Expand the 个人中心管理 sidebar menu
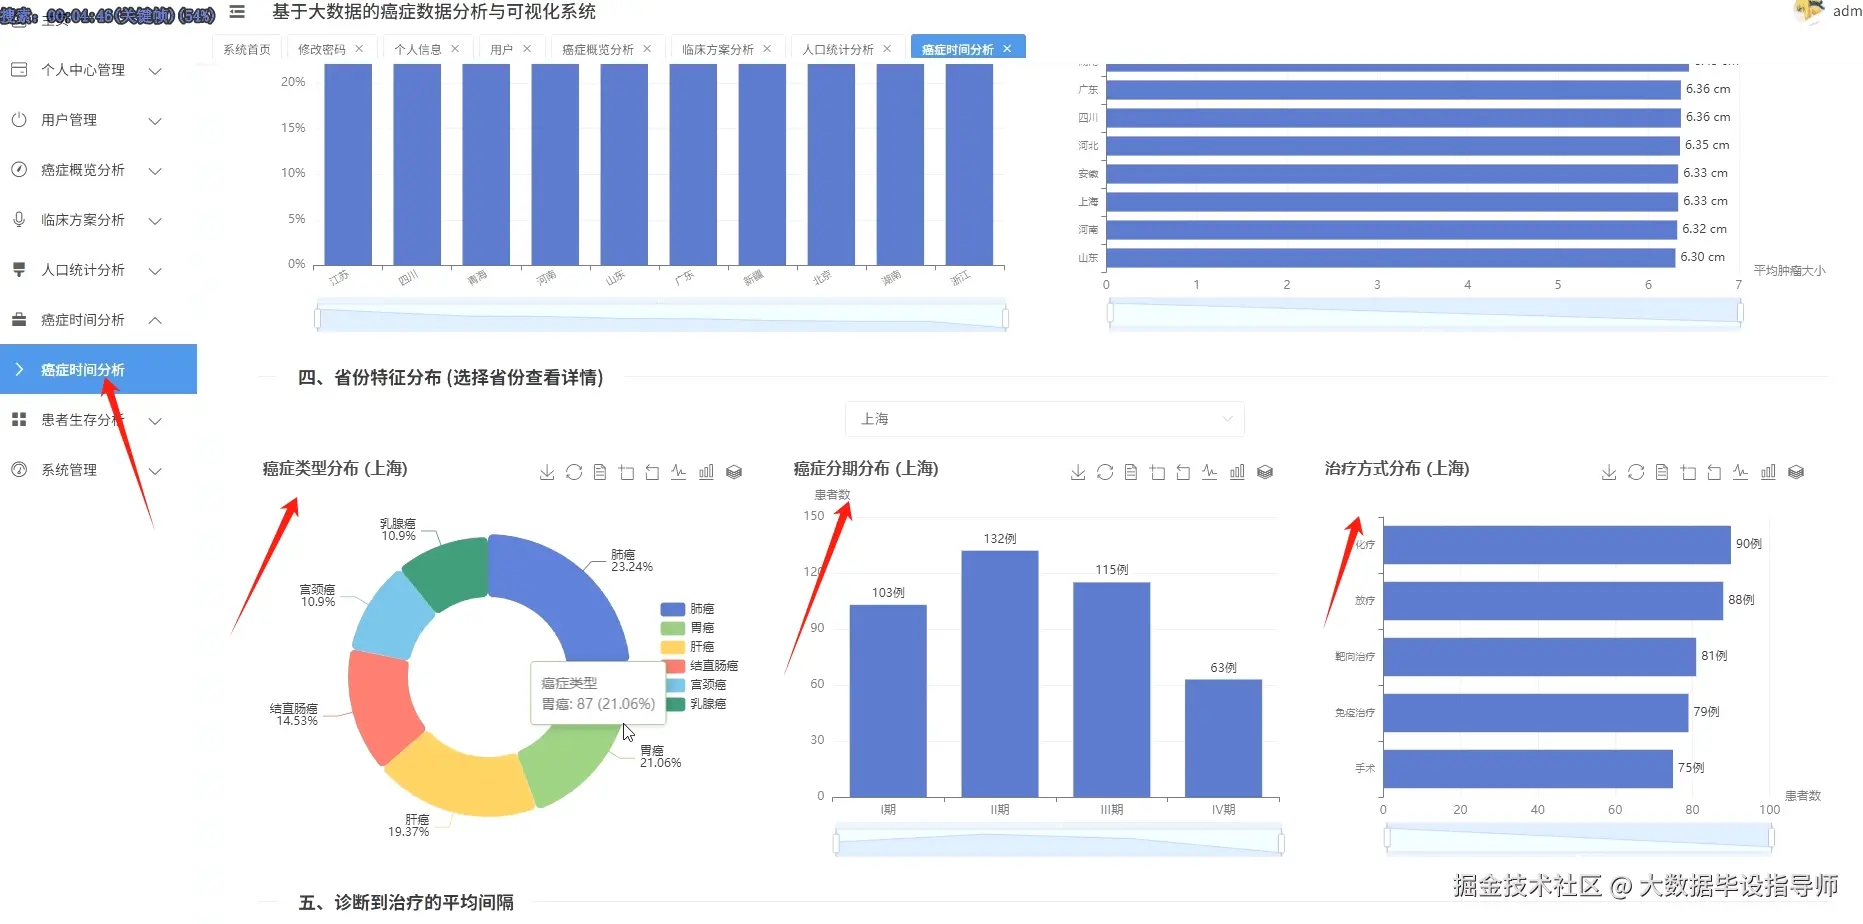This screenshot has width=1863, height=924. point(98,70)
